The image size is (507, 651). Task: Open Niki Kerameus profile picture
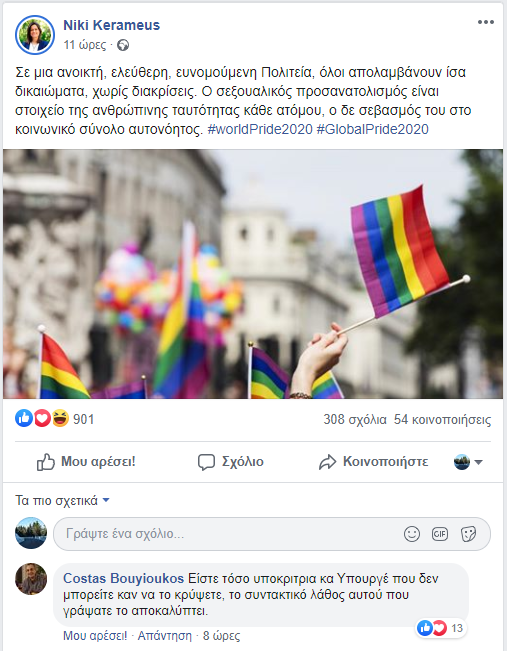pyautogui.click(x=35, y=35)
